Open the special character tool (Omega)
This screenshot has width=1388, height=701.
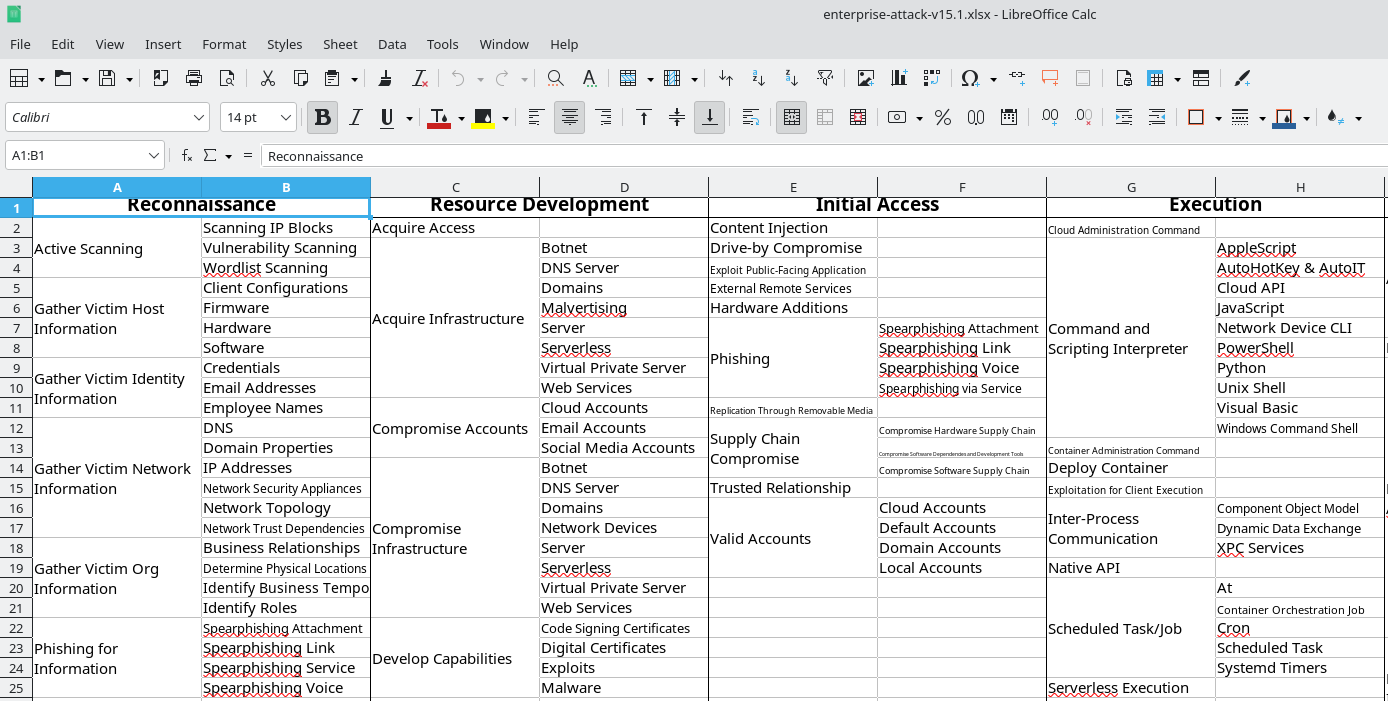coord(968,78)
